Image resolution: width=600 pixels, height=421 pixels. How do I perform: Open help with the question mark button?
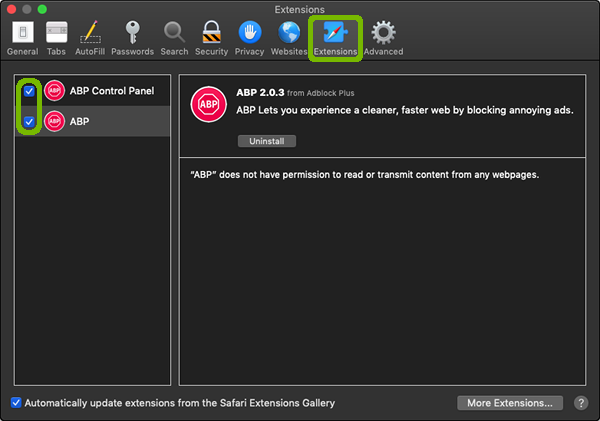[581, 403]
